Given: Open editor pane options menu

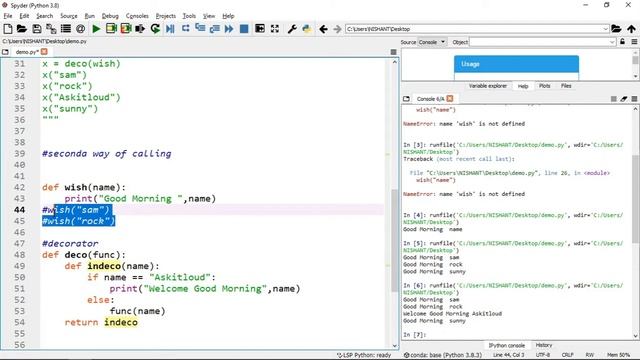Looking at the screenshot, I should 393,52.
